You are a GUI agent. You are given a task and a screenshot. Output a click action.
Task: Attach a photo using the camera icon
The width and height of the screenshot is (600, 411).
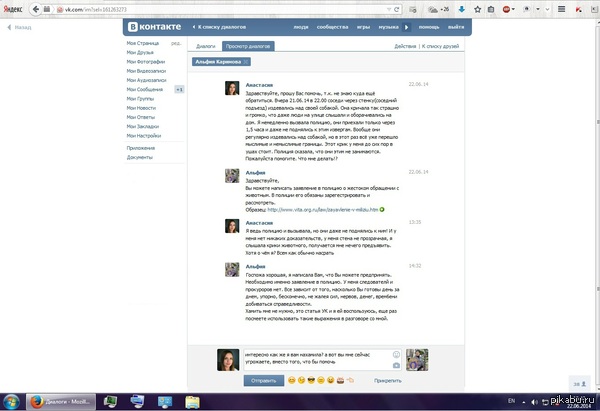396,365
